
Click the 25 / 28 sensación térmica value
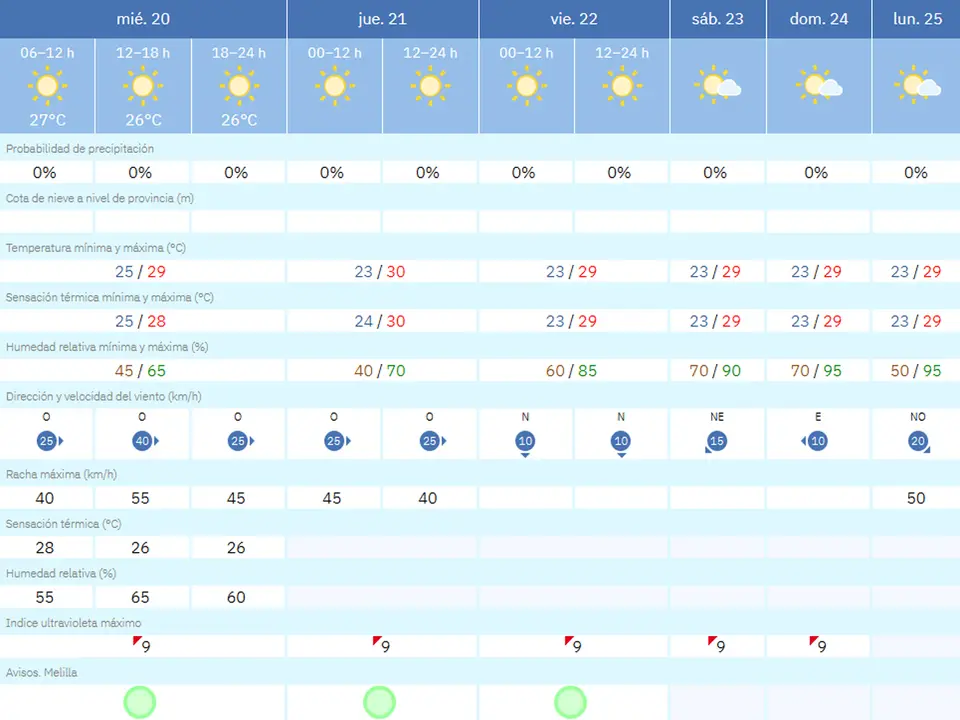click(140, 321)
